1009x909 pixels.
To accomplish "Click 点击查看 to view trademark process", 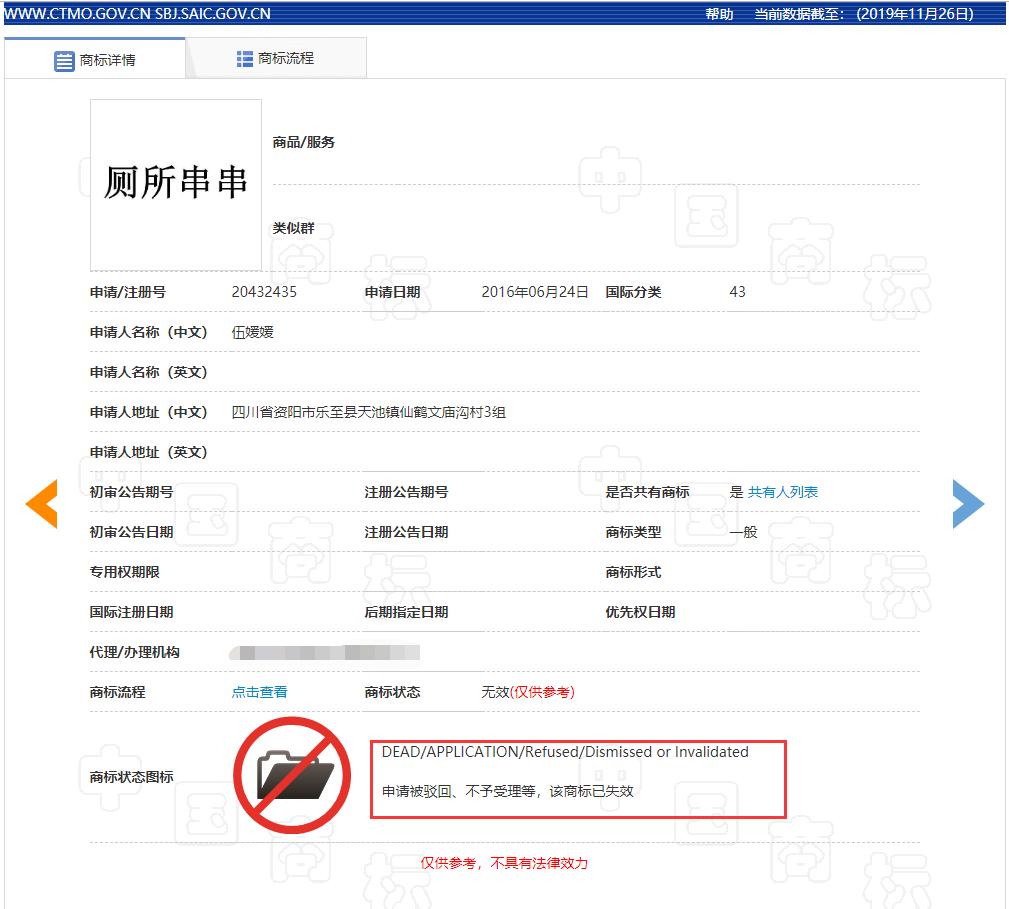I will click(x=259, y=691).
